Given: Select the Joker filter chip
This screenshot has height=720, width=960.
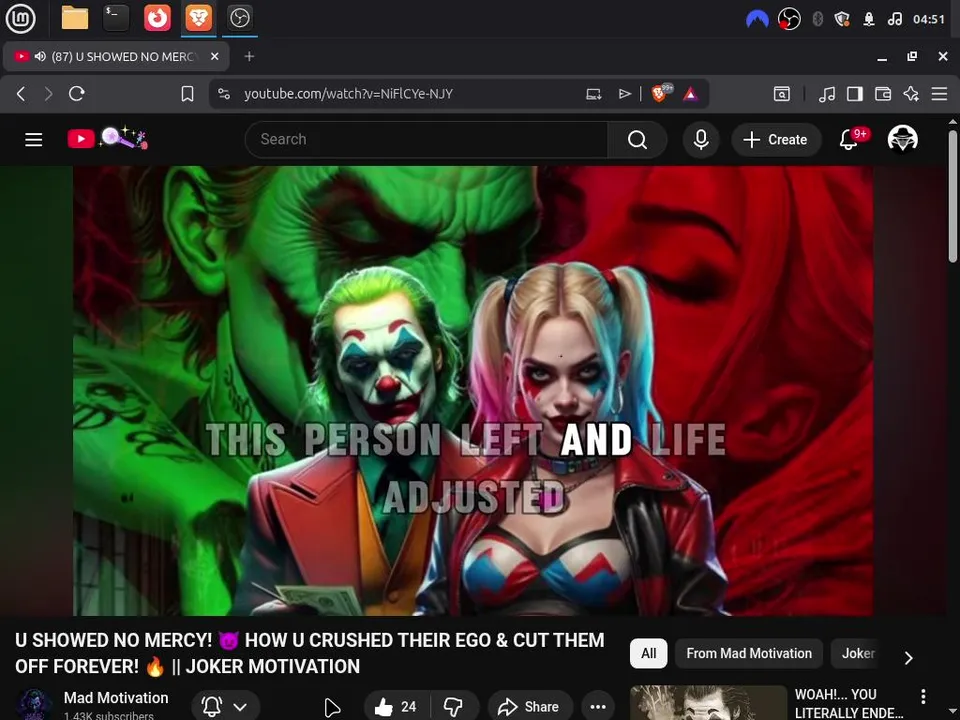Looking at the screenshot, I should click(x=857, y=653).
